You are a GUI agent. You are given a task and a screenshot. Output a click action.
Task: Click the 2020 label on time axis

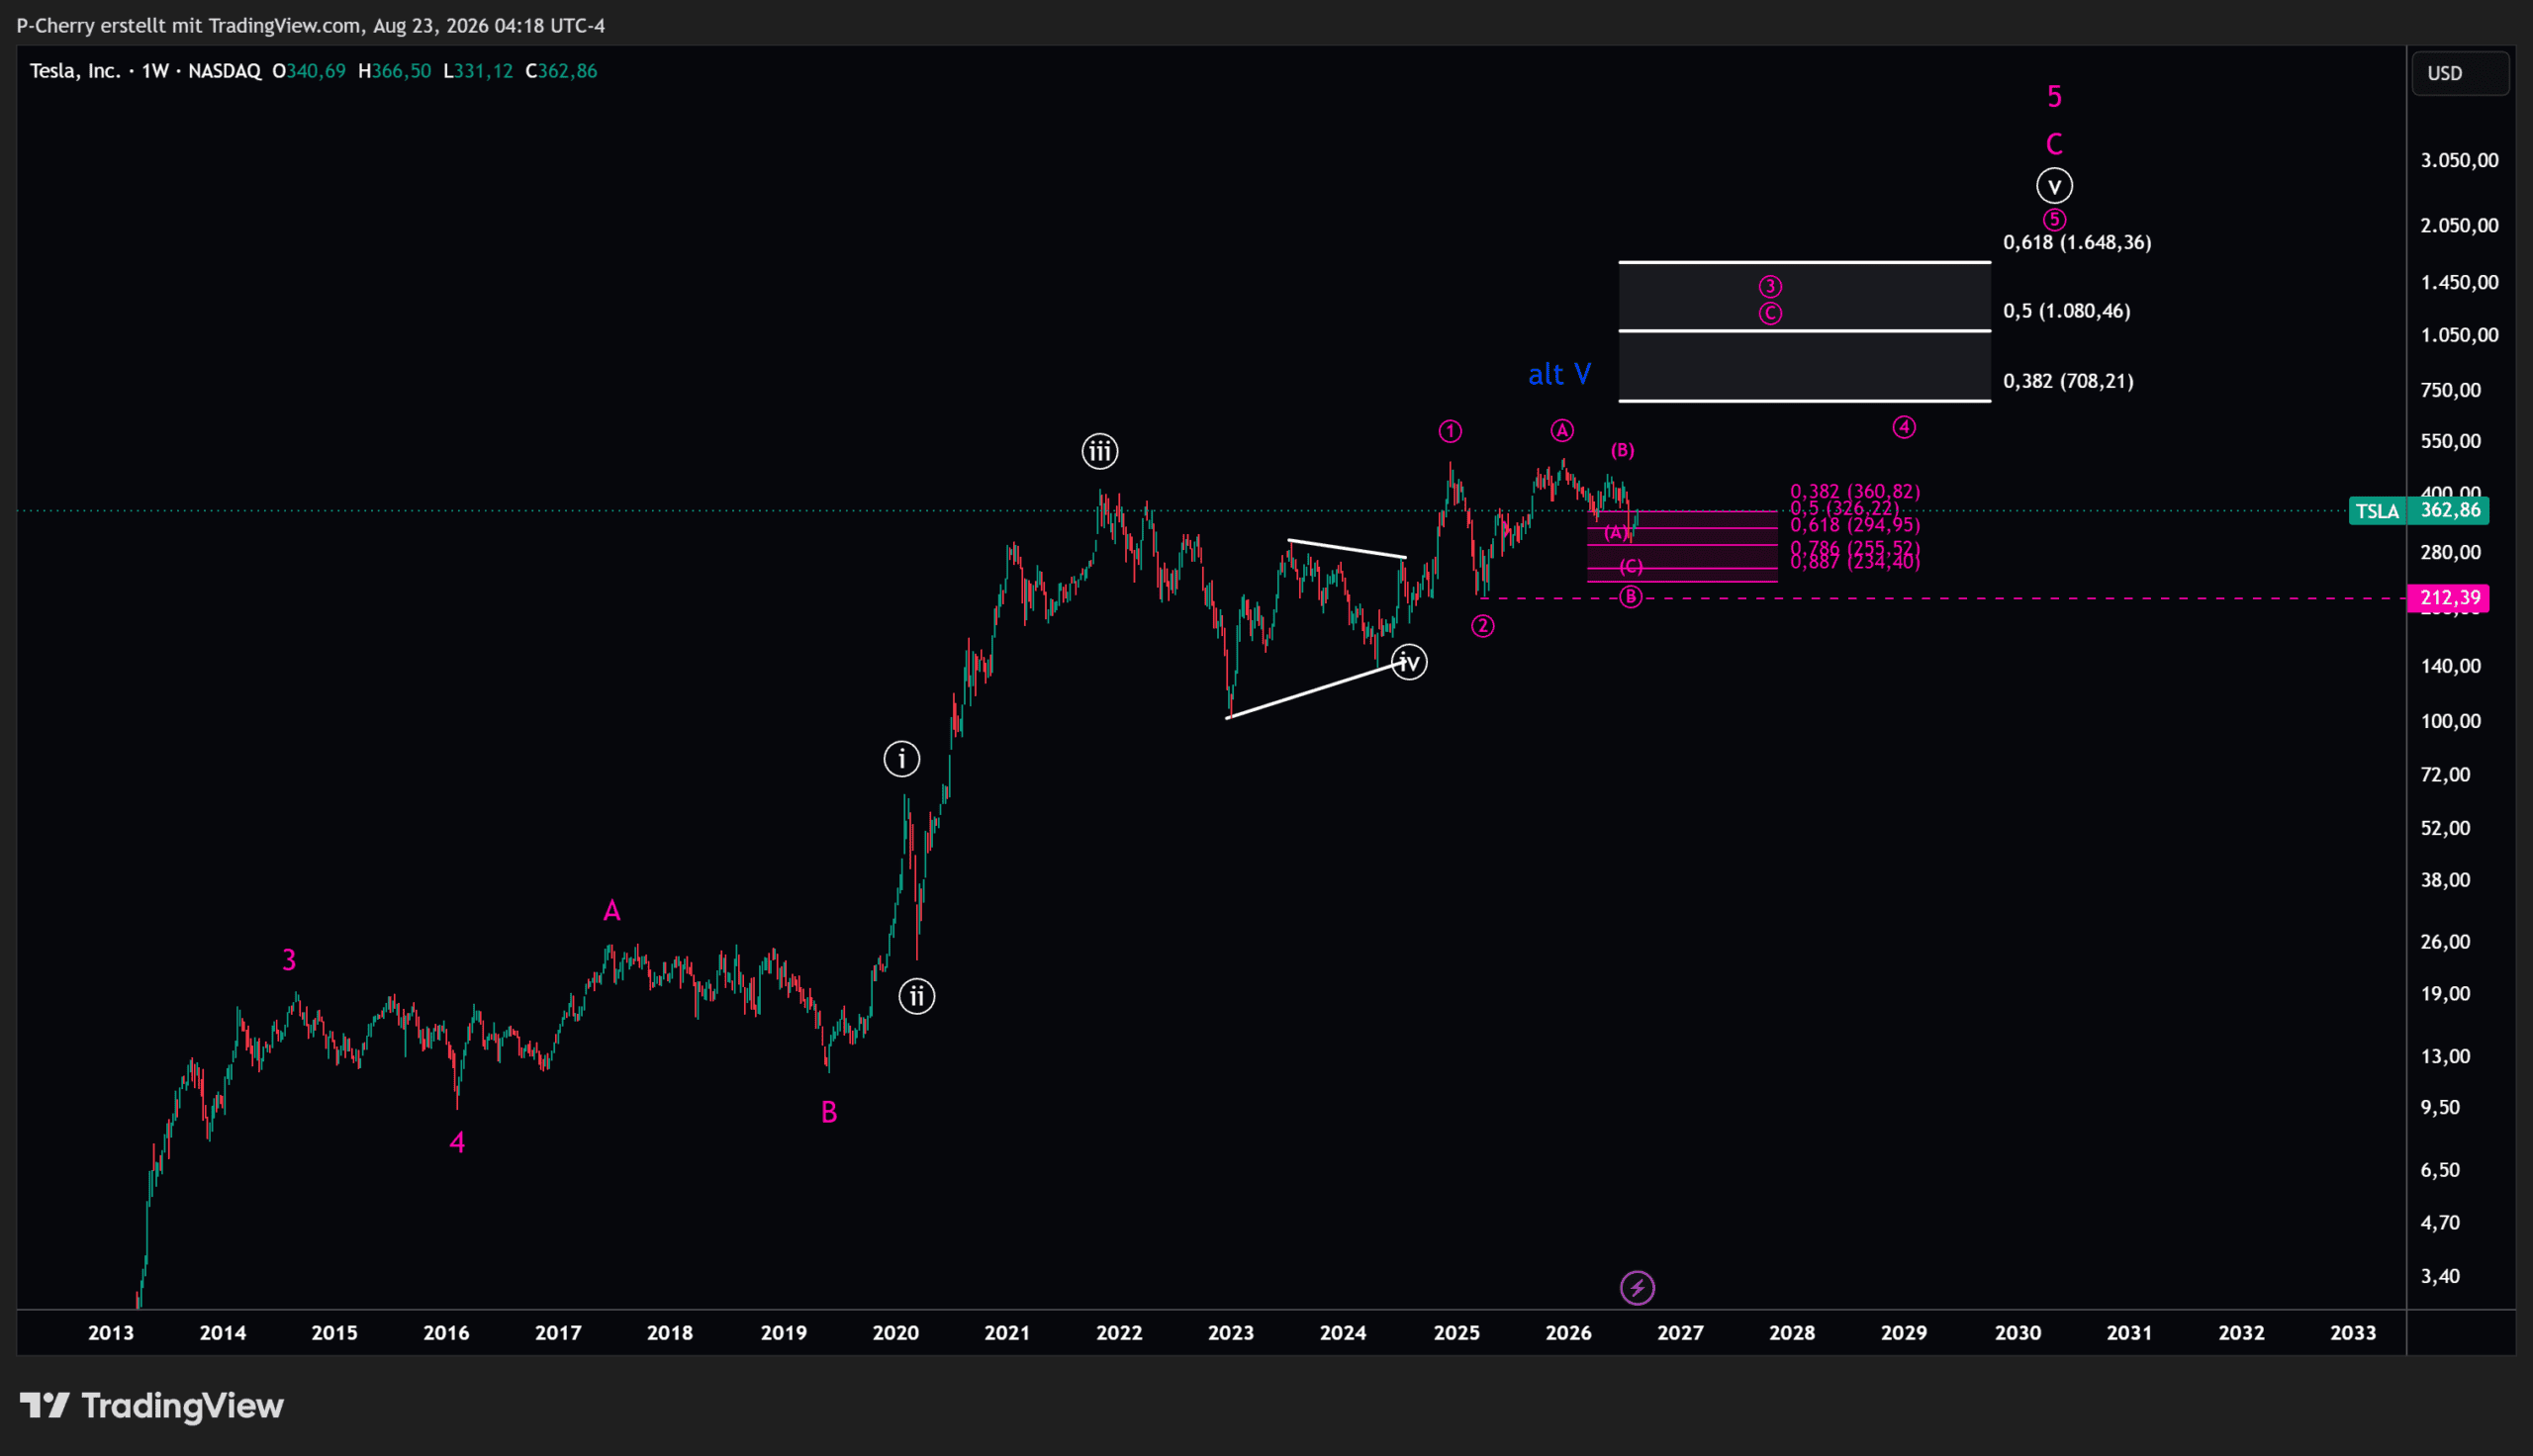pos(895,1333)
